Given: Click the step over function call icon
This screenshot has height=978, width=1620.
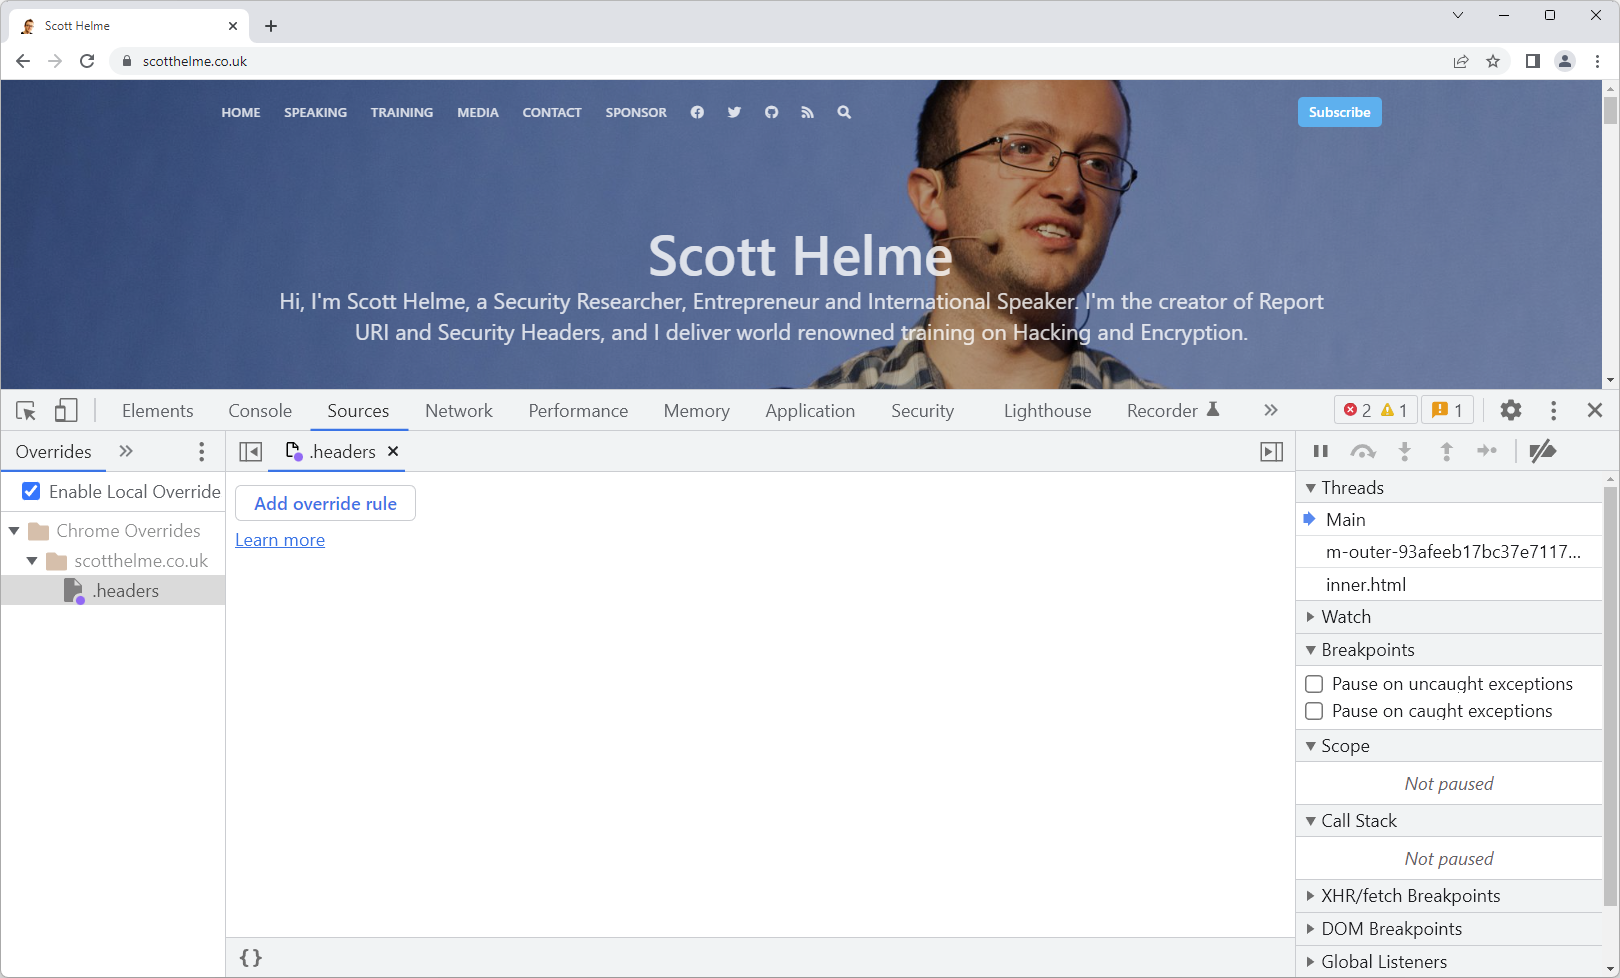Looking at the screenshot, I should click(1363, 451).
